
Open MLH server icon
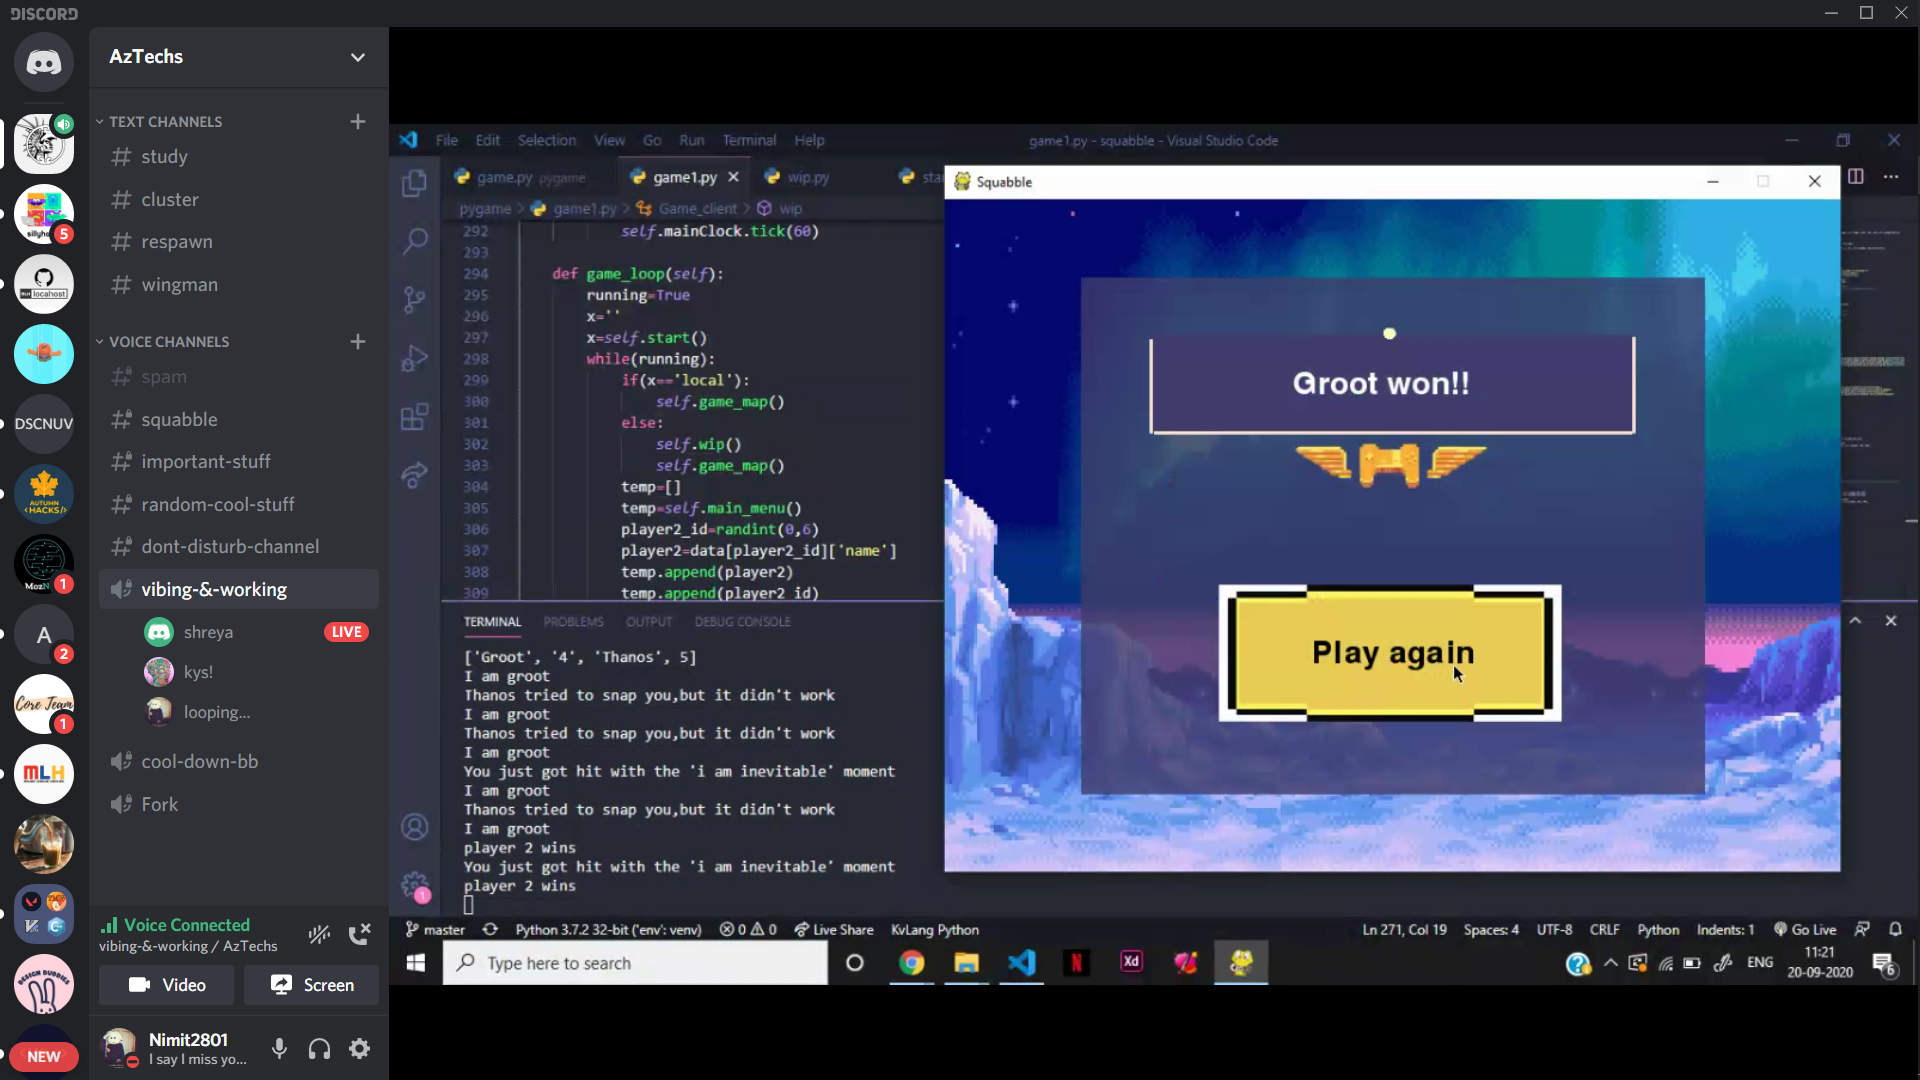pos(43,773)
